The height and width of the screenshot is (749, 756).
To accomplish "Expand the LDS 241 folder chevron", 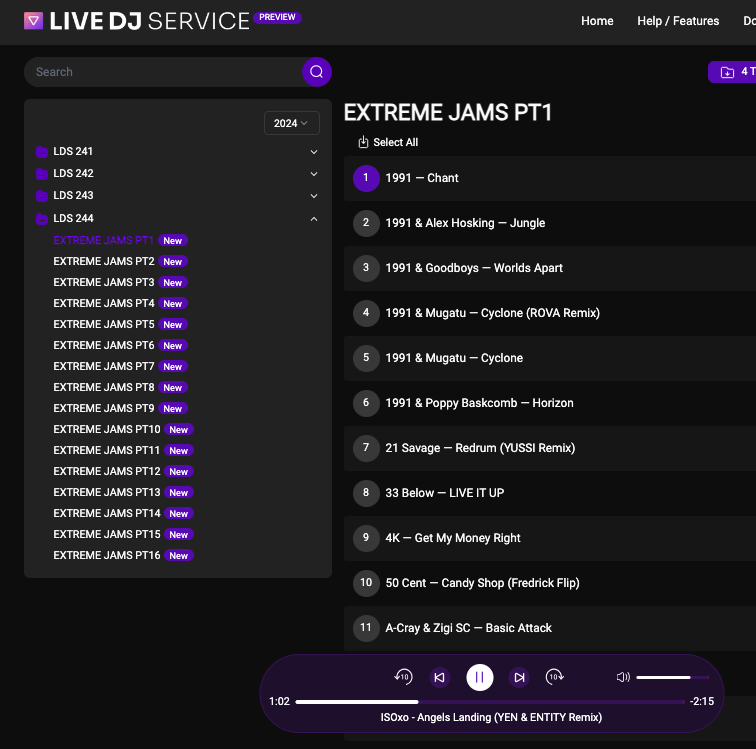I will 314,152.
